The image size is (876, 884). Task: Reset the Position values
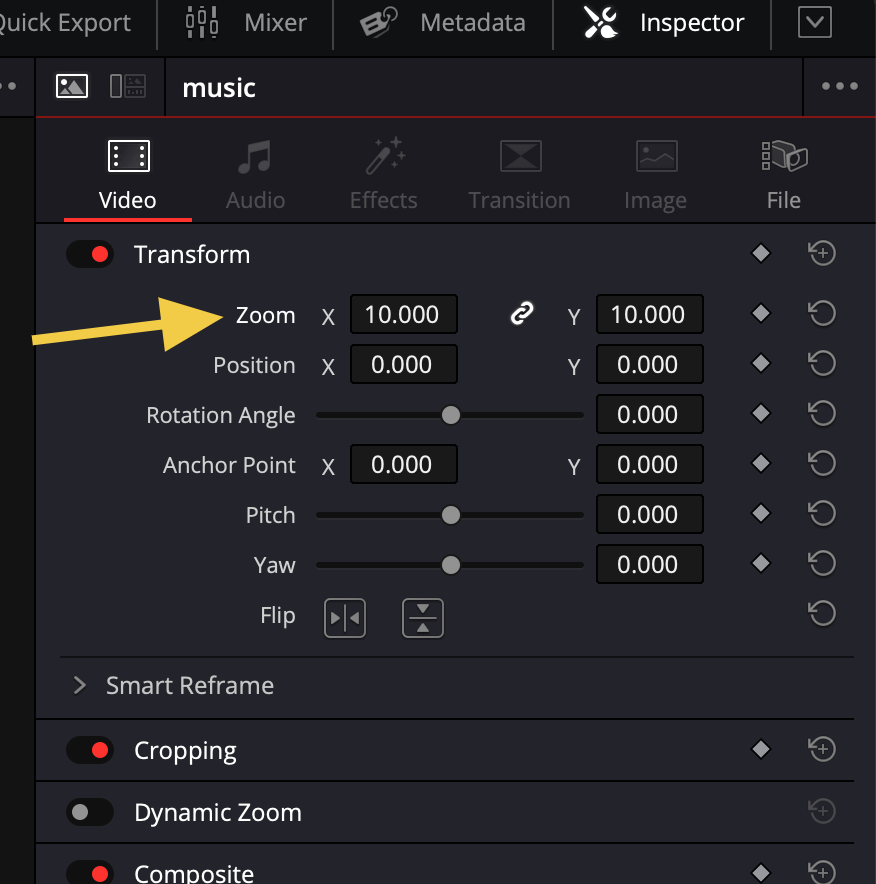click(x=822, y=363)
